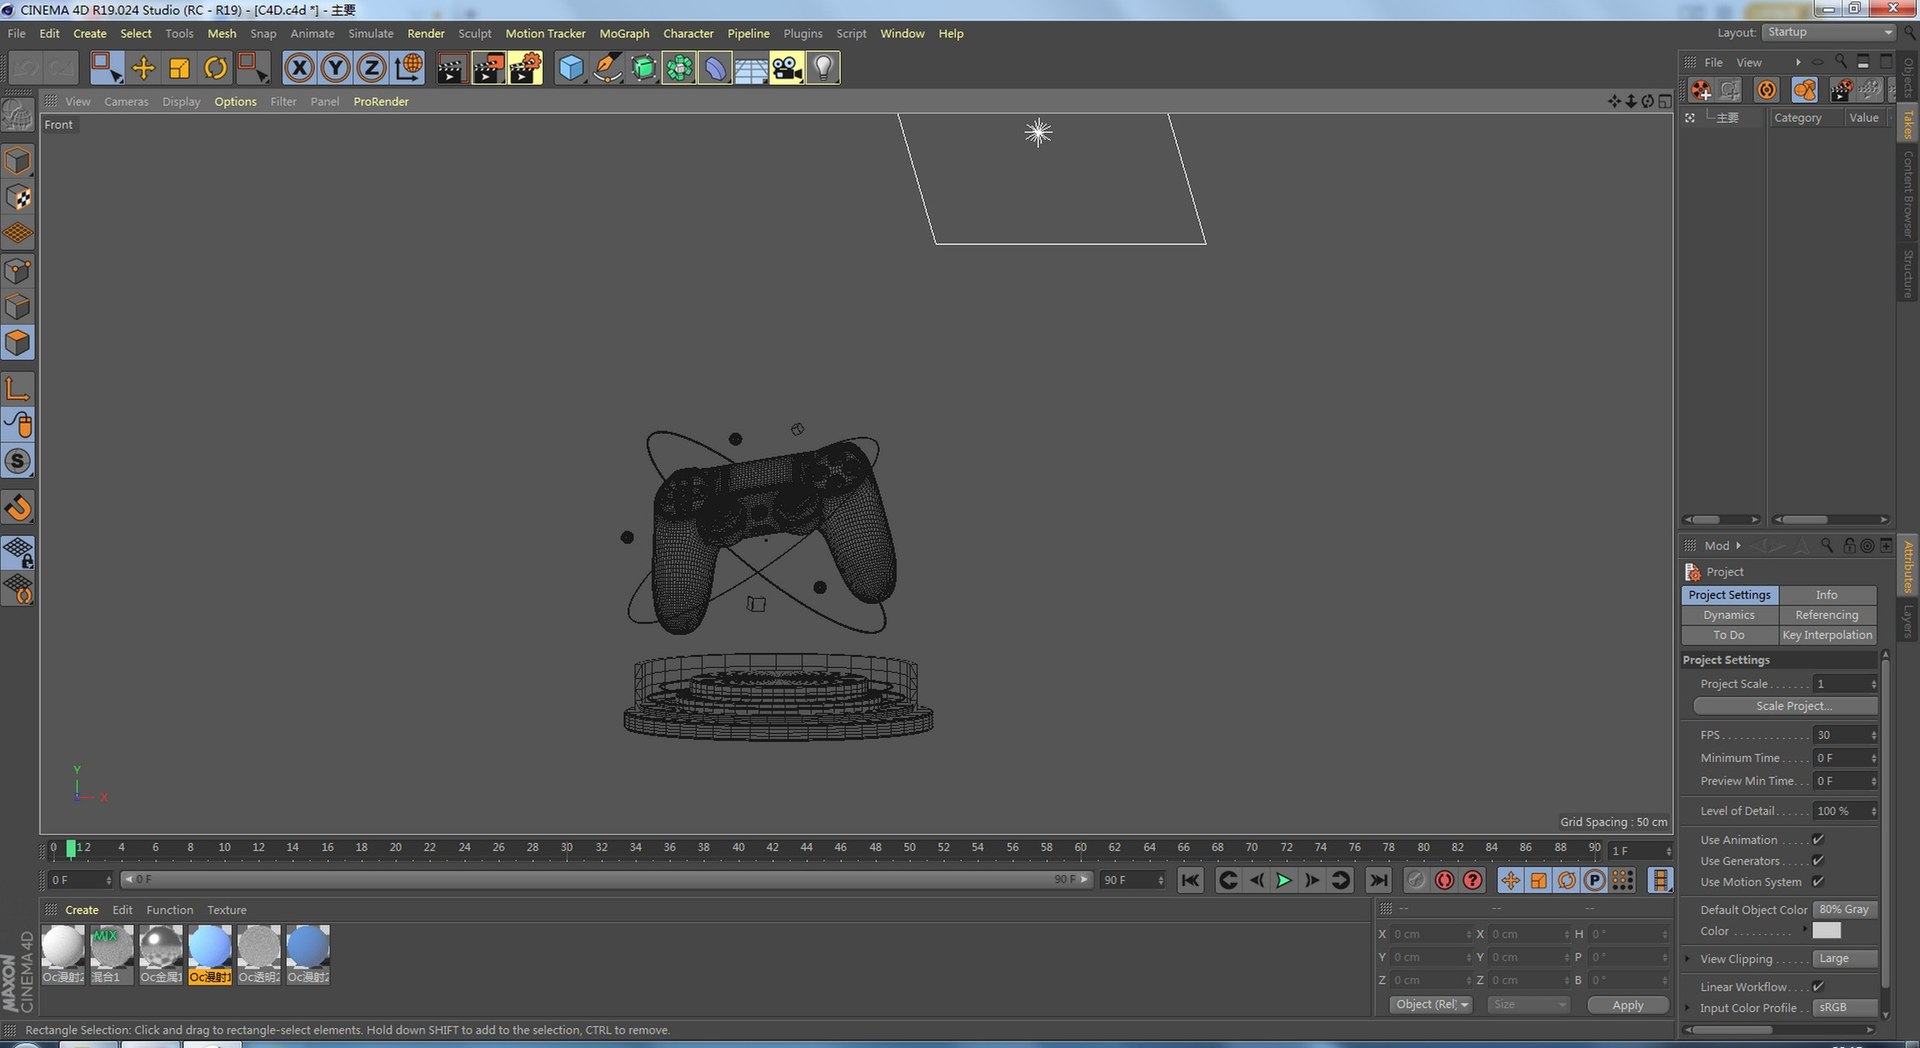The width and height of the screenshot is (1920, 1048).
Task: Open Input Color Profile sRGB dropdown
Action: tap(1844, 1008)
